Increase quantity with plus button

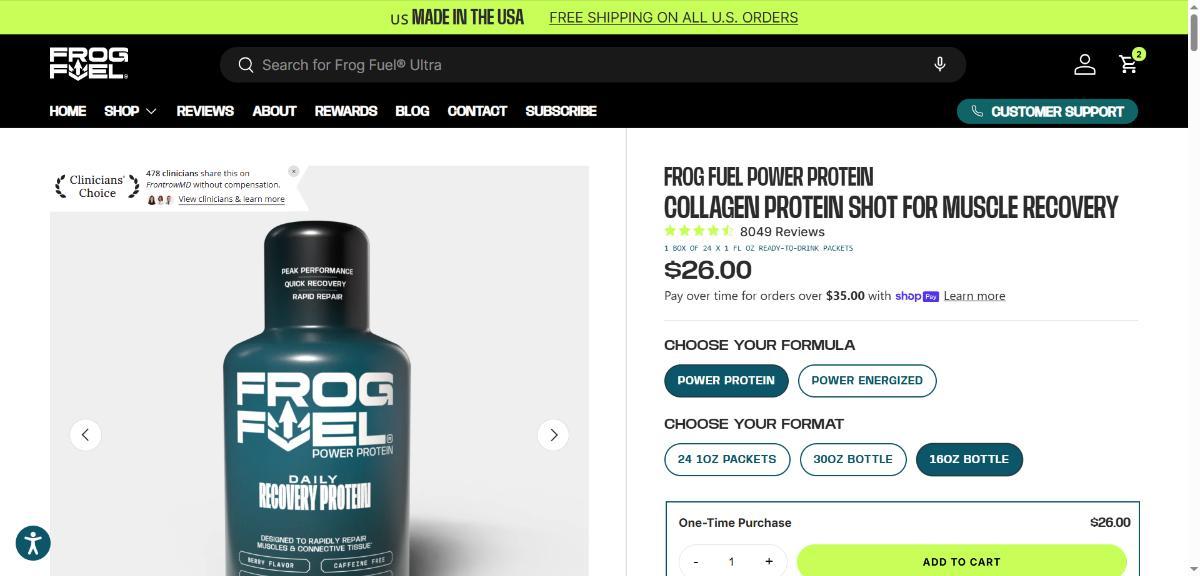(769, 562)
